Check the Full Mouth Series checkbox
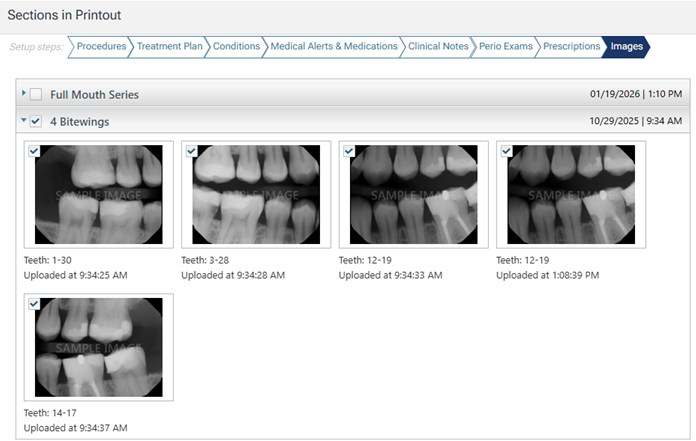This screenshot has height=441, width=696. pyautogui.click(x=36, y=94)
